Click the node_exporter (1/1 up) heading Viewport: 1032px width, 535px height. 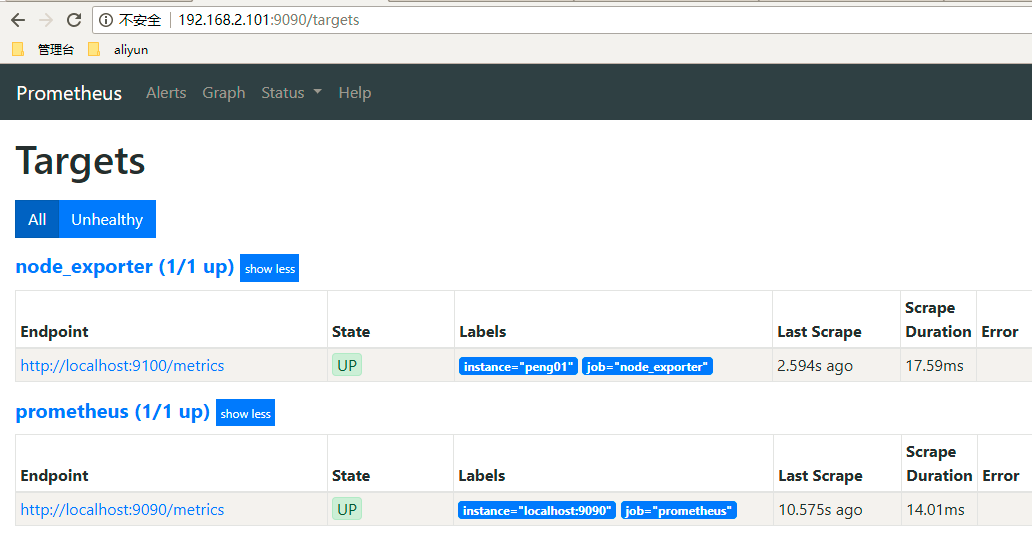[125, 267]
